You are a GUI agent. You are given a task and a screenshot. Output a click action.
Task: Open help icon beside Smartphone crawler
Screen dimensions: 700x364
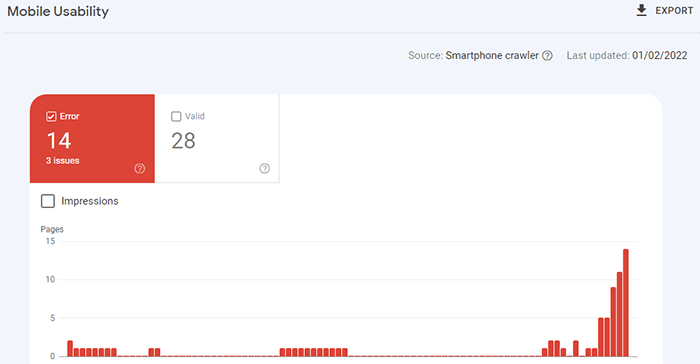pyautogui.click(x=547, y=55)
